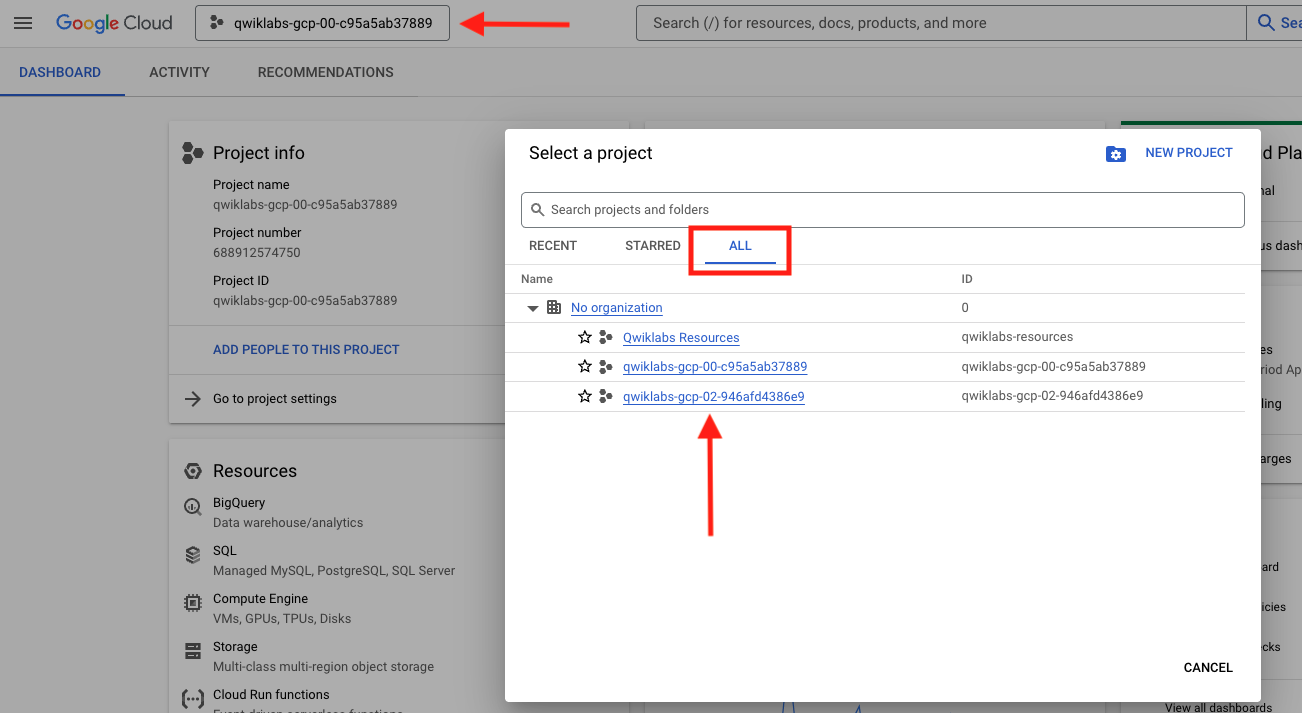
Task: Click the value under Project name
Action: 305,205
